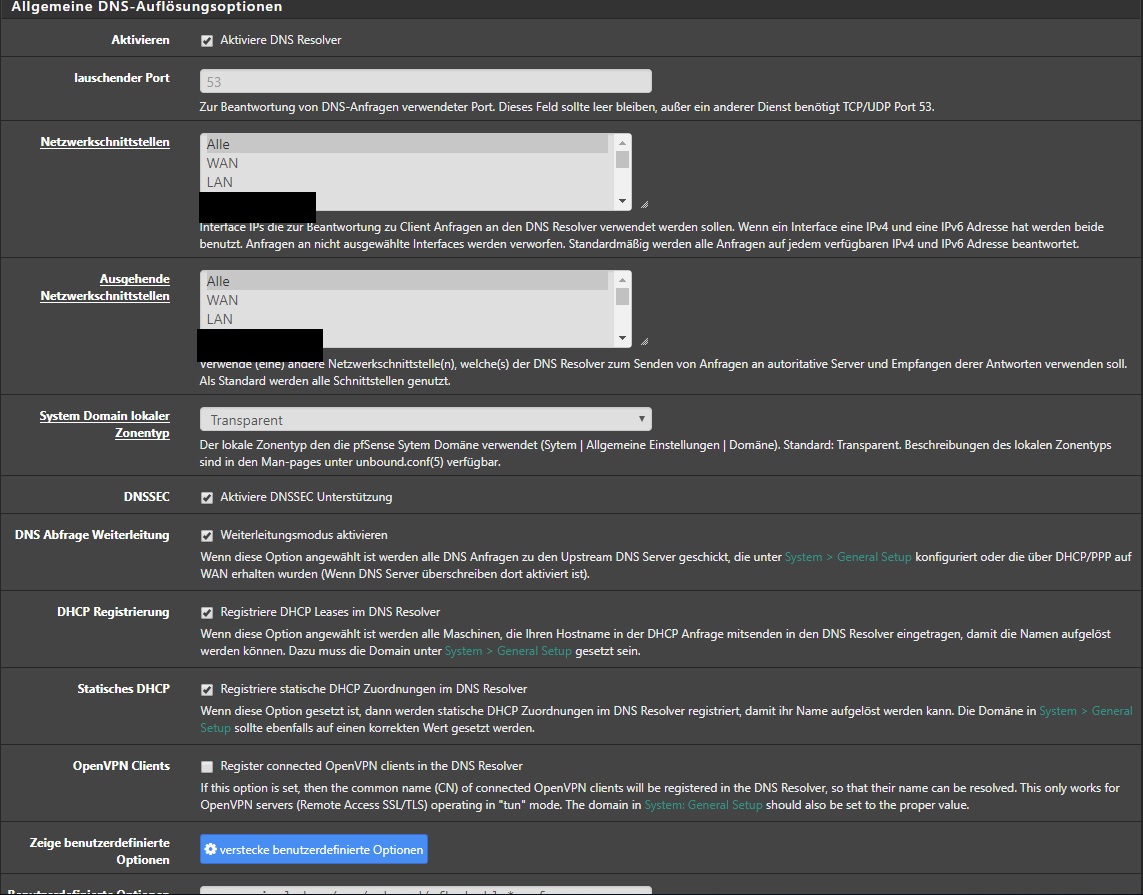Click the lauschender Port input field
The width and height of the screenshot is (1143, 895).
(425, 82)
